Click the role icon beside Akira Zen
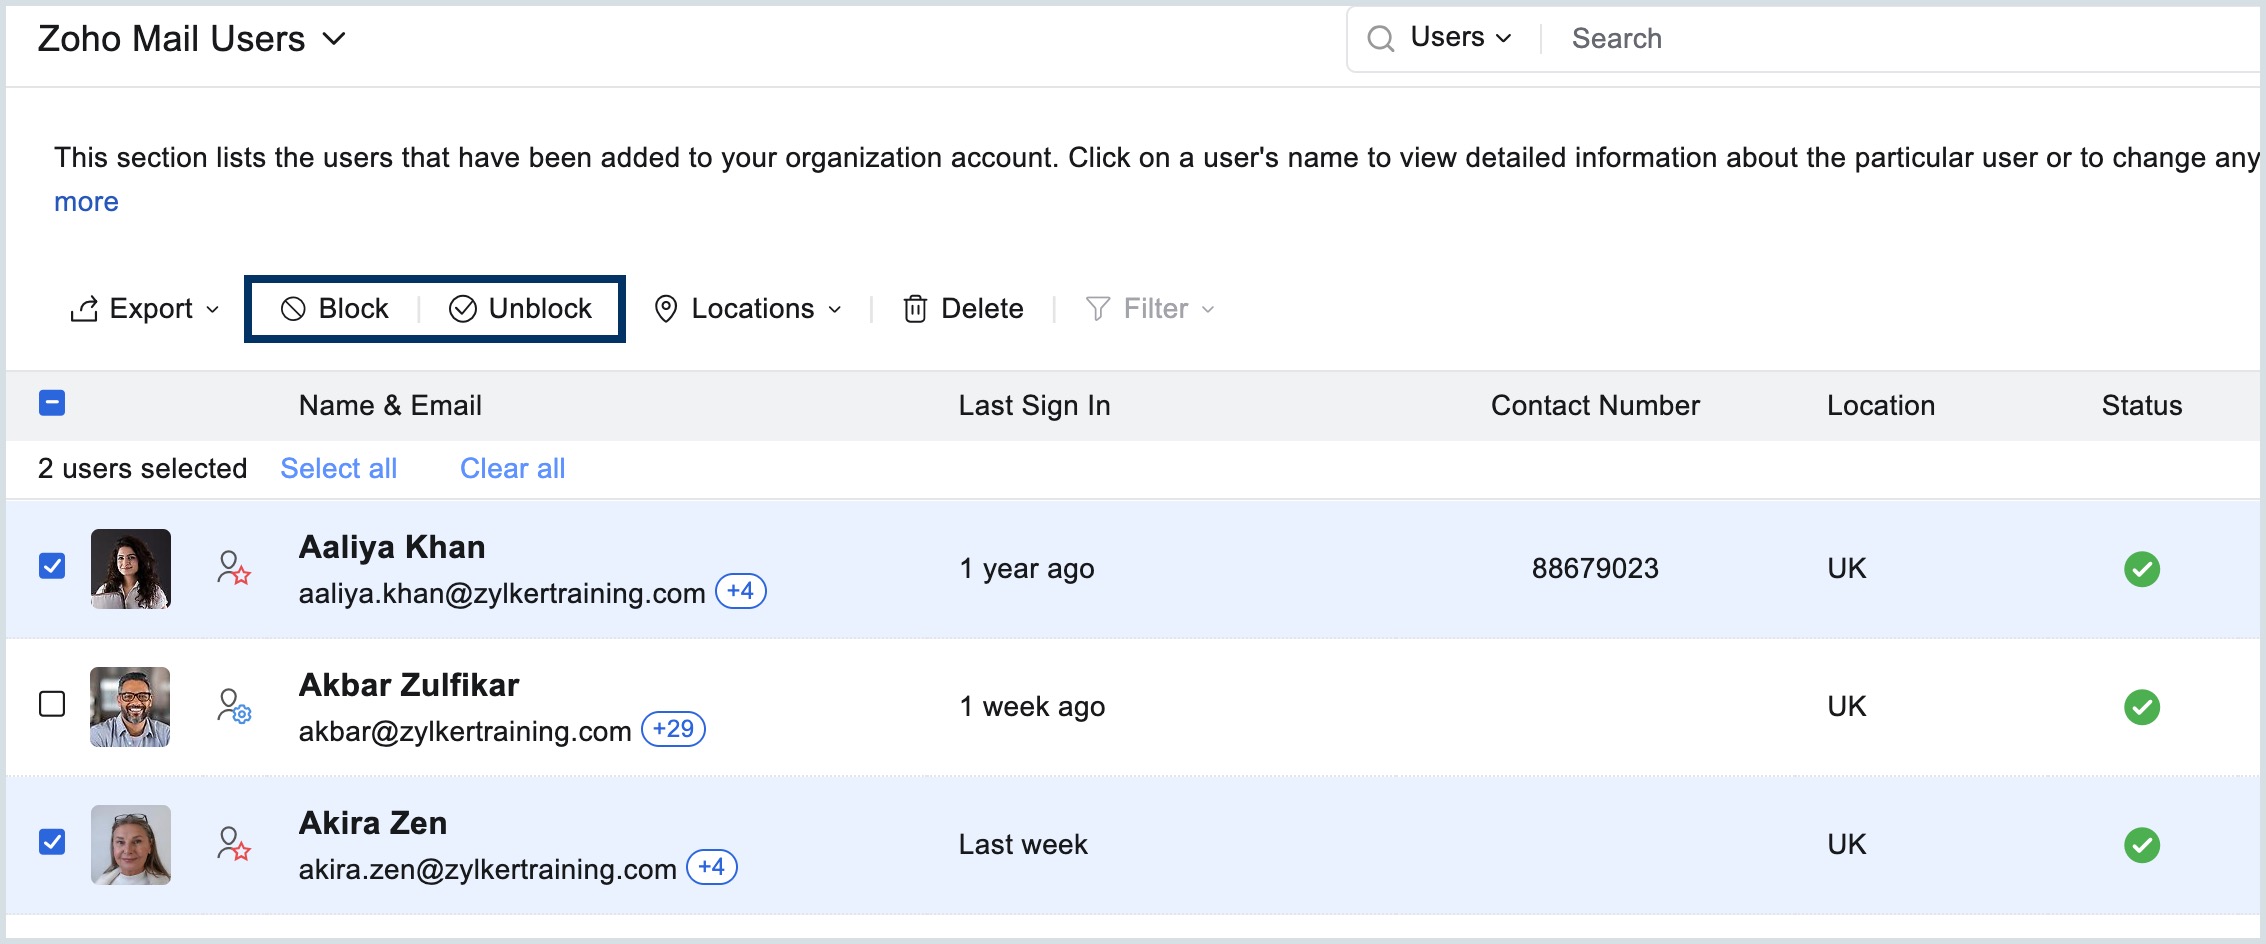The height and width of the screenshot is (944, 2266). point(233,844)
